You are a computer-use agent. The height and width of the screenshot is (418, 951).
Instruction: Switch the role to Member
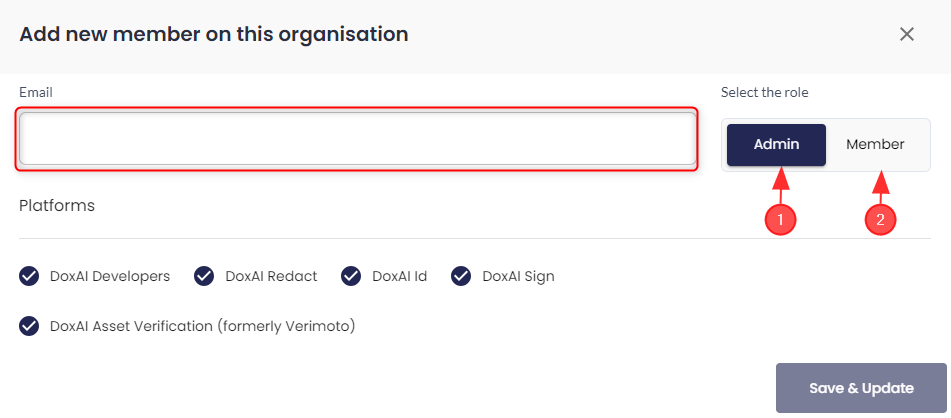coord(875,144)
